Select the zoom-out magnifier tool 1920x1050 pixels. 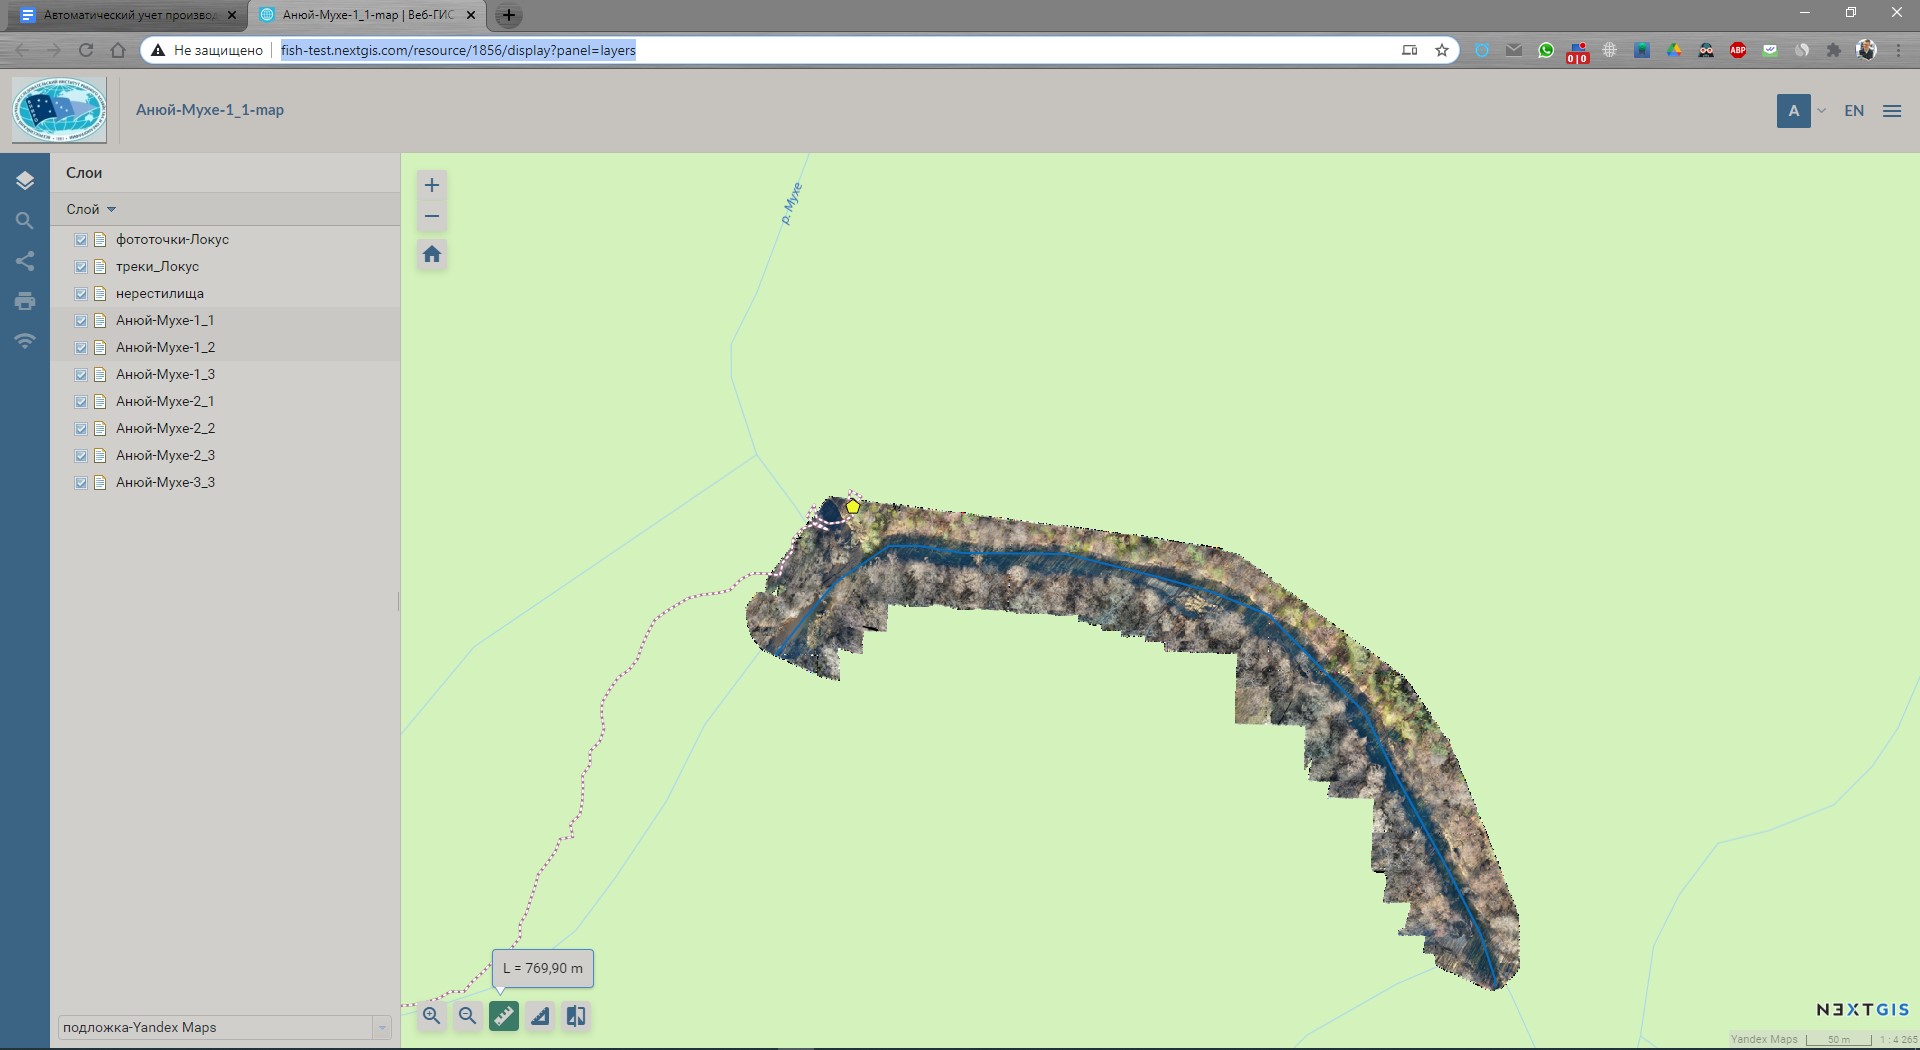[467, 1016]
